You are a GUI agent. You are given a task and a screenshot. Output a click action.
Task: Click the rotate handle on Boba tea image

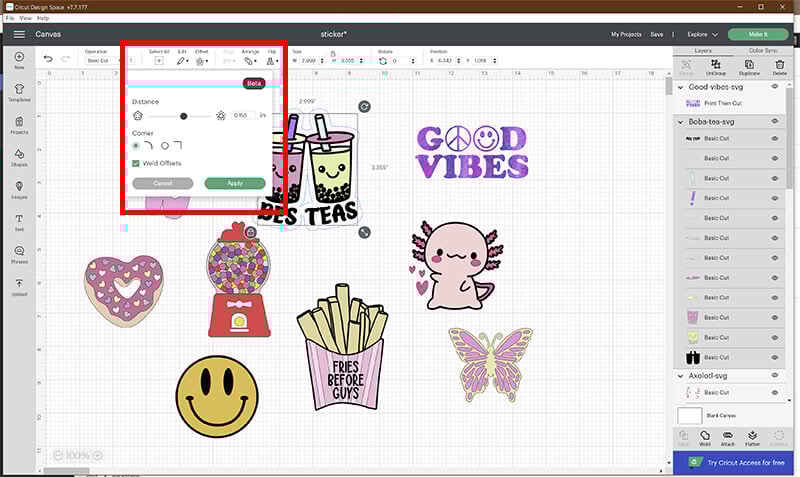point(364,106)
